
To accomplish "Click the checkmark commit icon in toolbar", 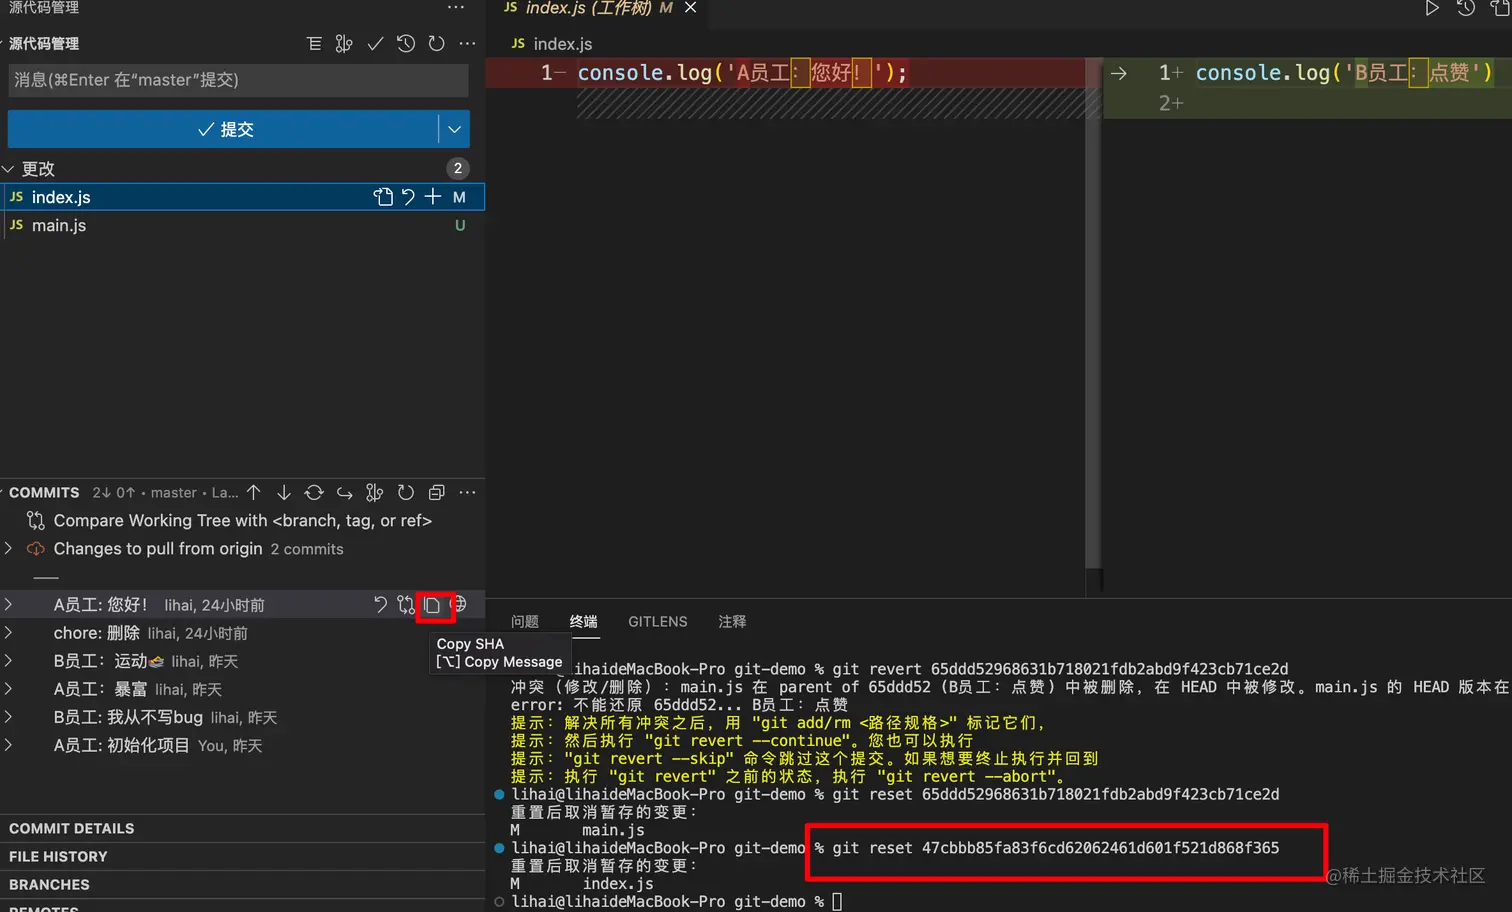I will coord(375,44).
